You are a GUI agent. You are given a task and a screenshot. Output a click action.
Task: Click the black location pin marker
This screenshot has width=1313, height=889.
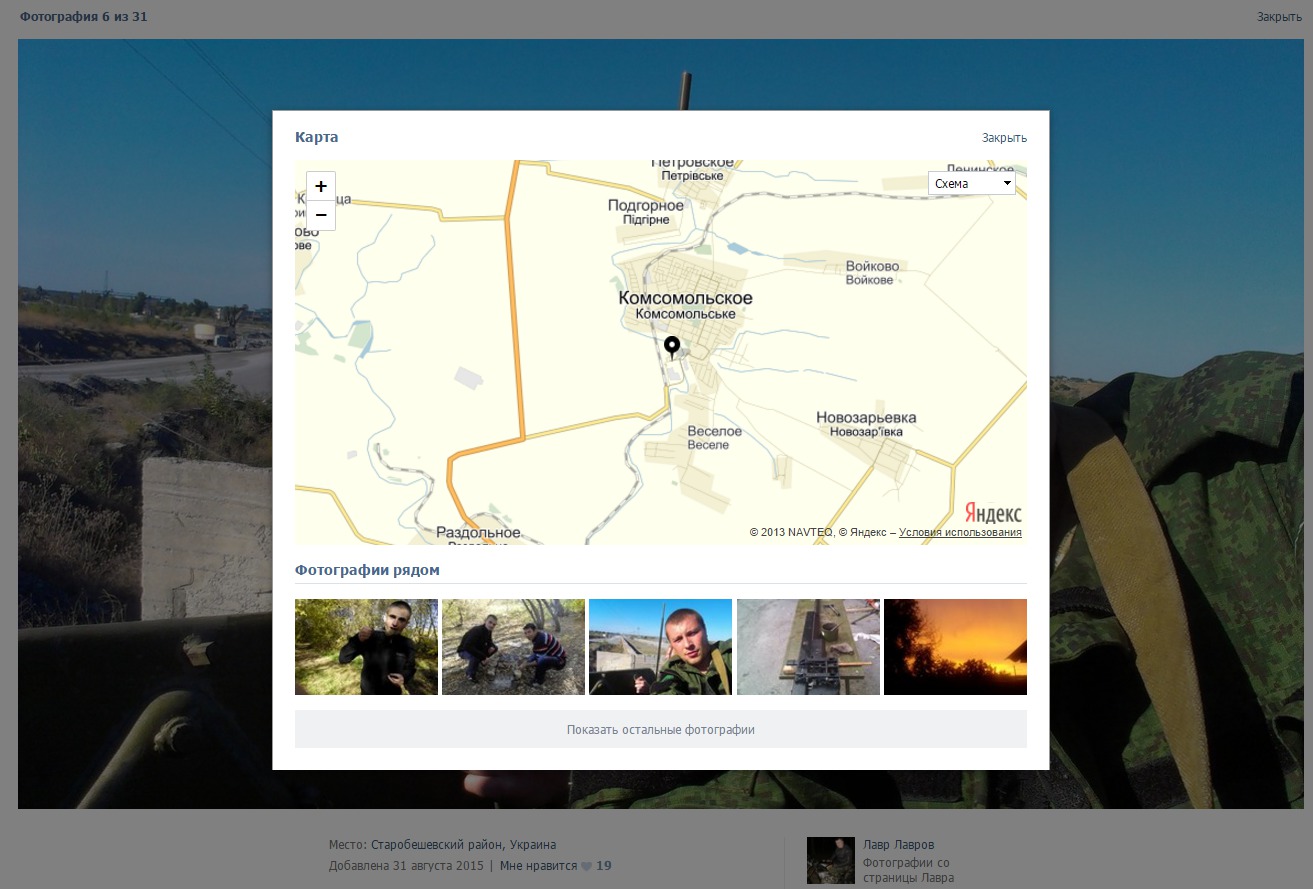pyautogui.click(x=672, y=347)
